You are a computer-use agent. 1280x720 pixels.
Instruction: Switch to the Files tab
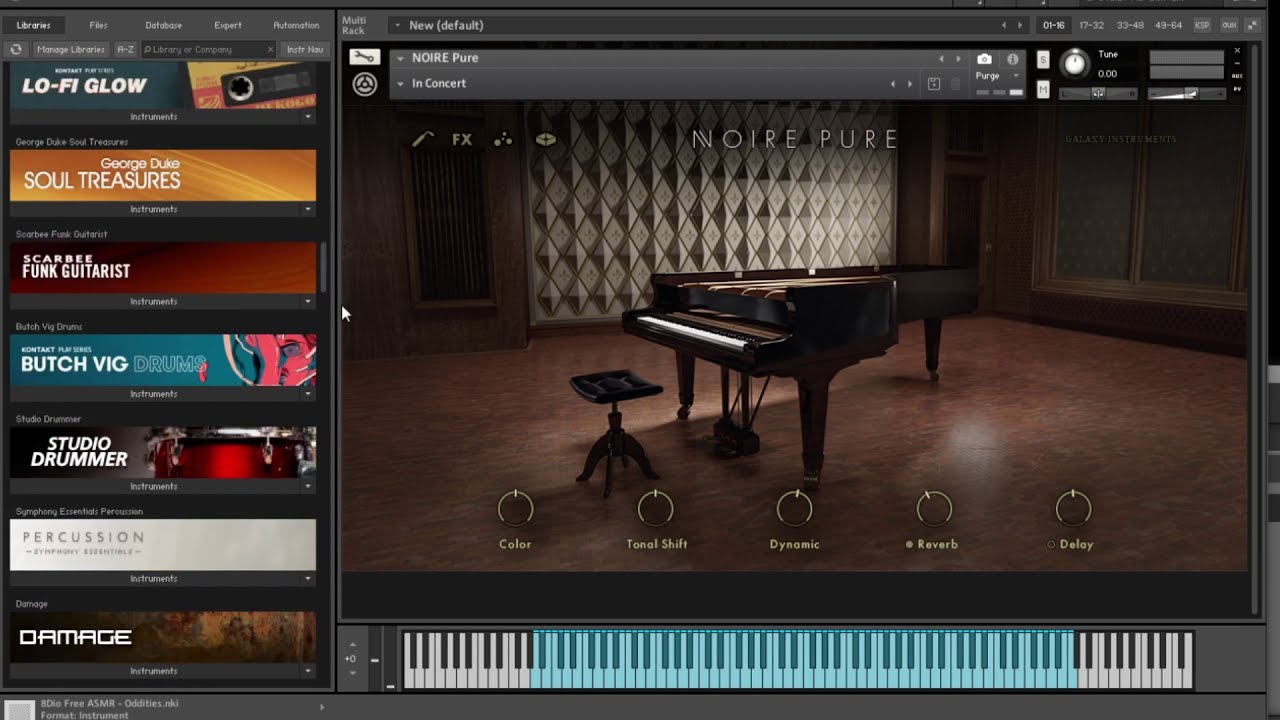pos(98,25)
